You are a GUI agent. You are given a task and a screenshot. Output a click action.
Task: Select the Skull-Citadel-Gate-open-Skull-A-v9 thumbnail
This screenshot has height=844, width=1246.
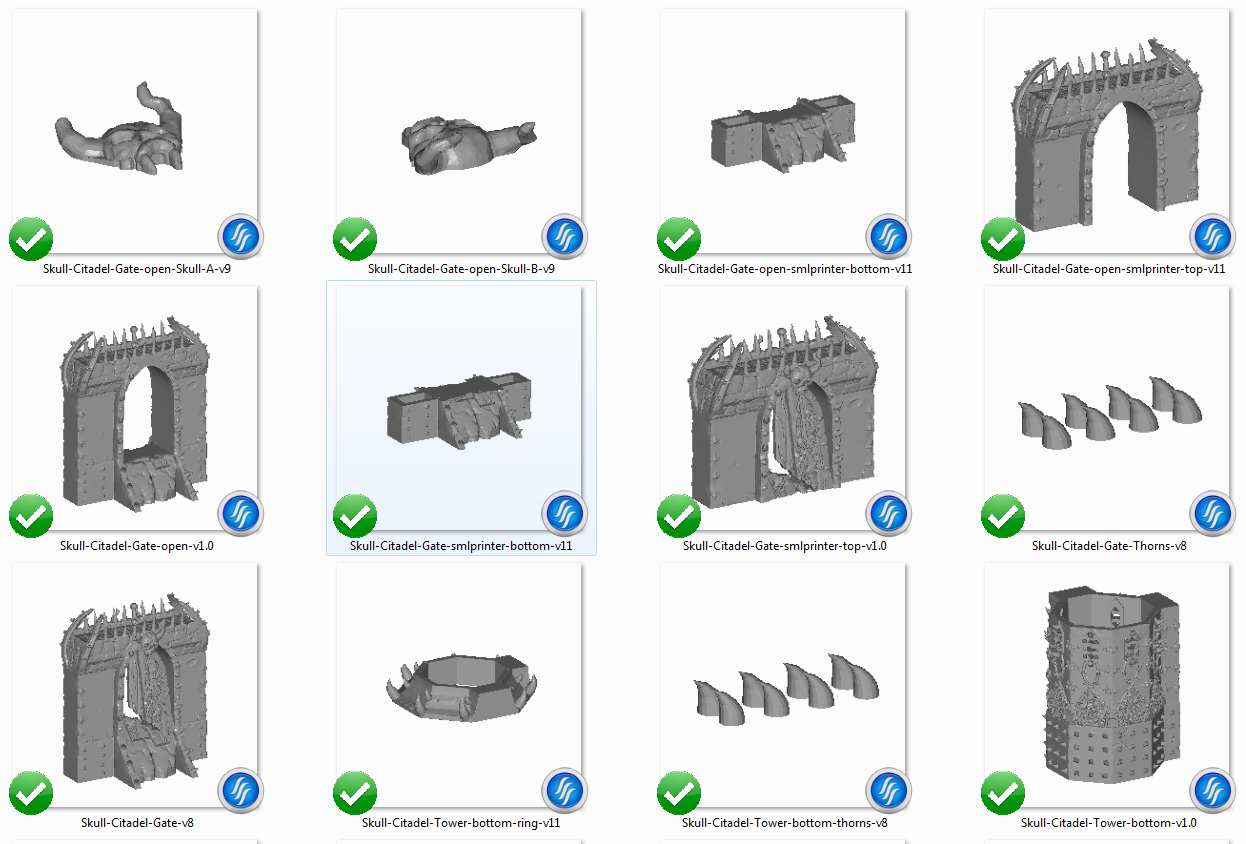click(135, 130)
